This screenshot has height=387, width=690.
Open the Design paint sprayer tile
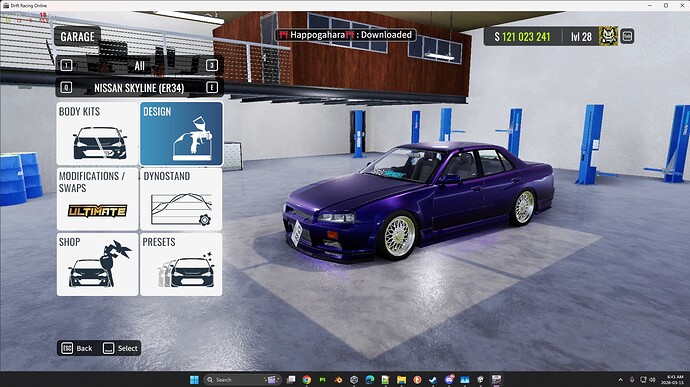181,134
